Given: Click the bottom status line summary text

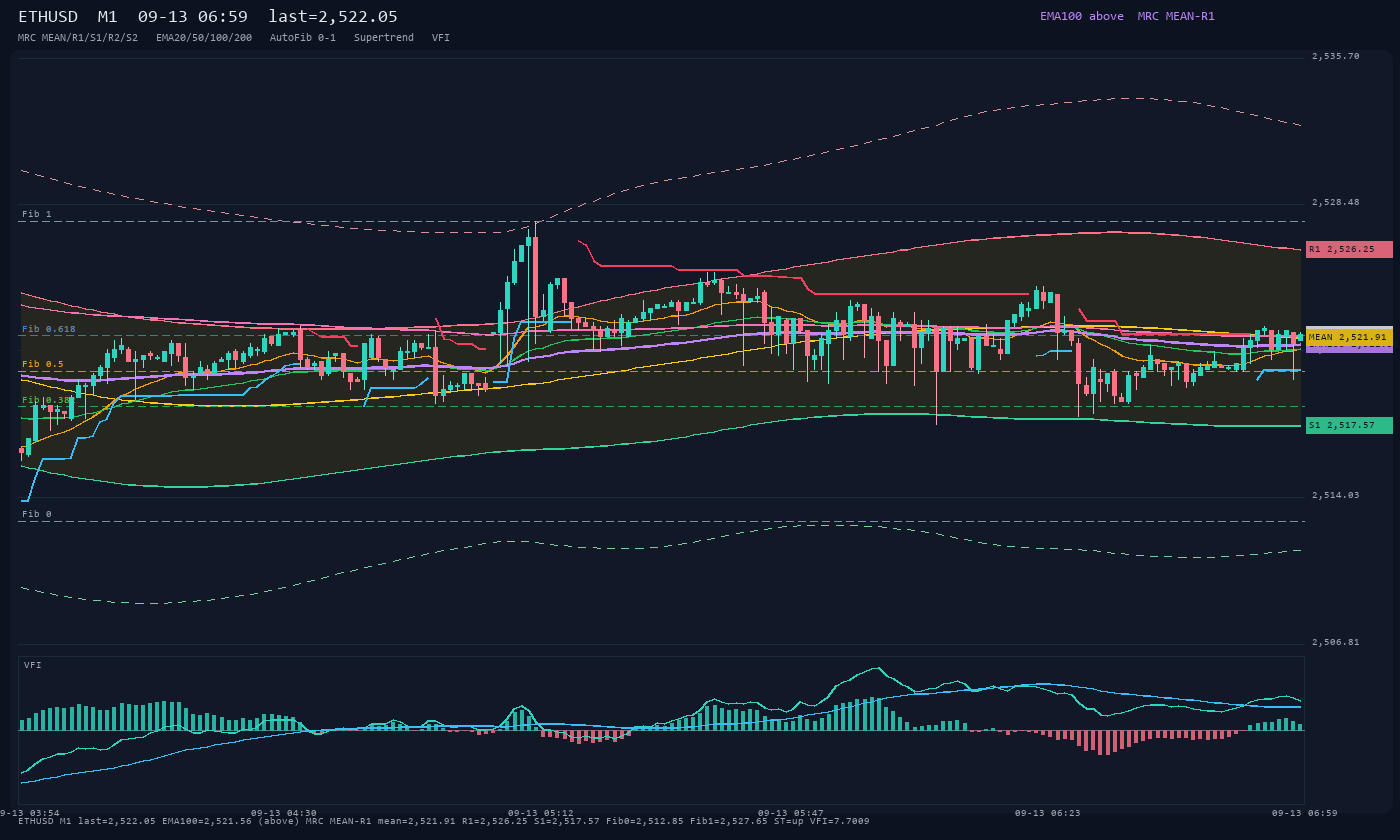Looking at the screenshot, I should (444, 821).
